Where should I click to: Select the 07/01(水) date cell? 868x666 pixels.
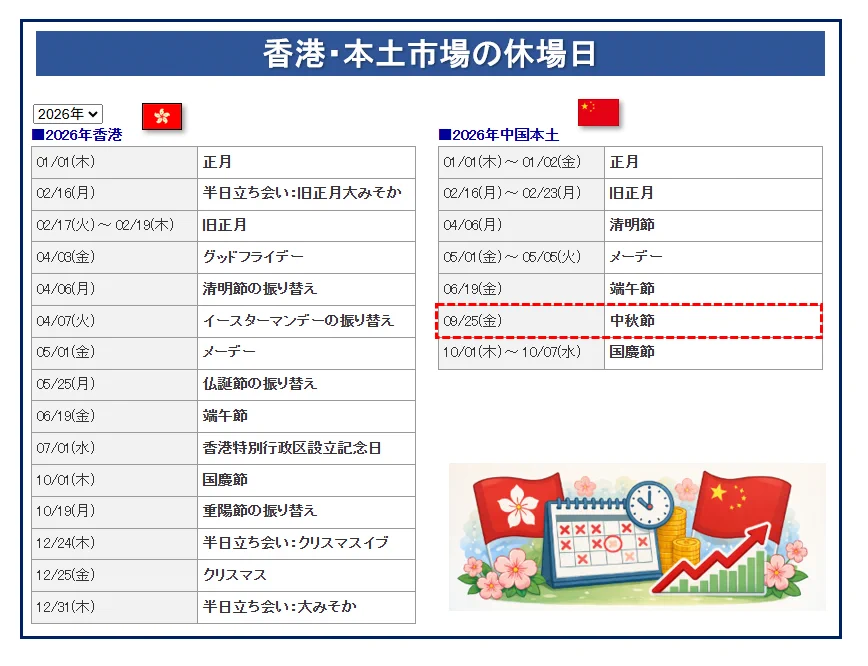(x=115, y=448)
